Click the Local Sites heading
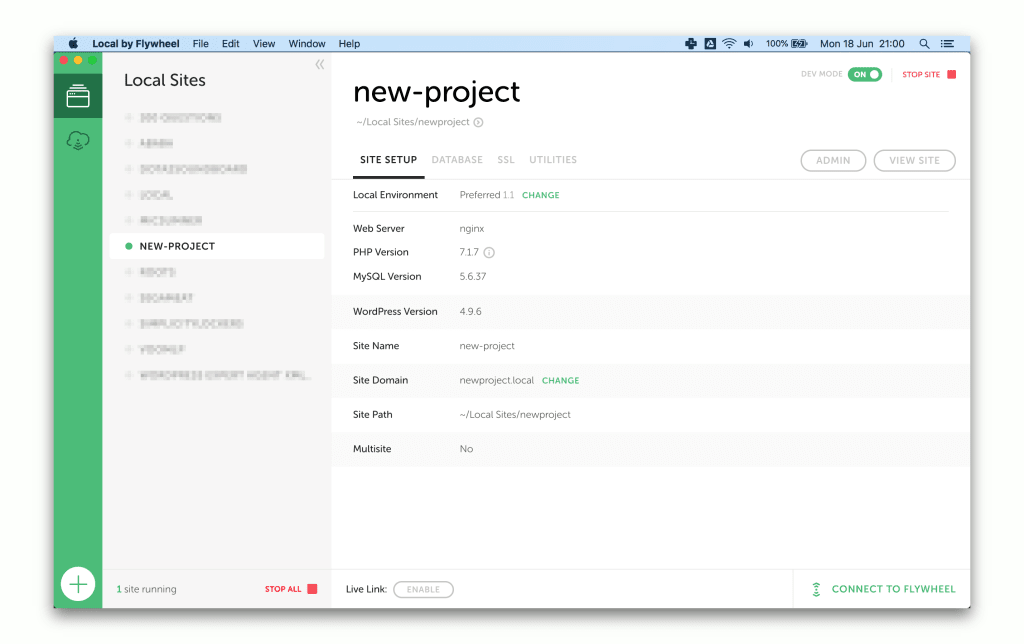This screenshot has height=644, width=1024. click(x=165, y=80)
